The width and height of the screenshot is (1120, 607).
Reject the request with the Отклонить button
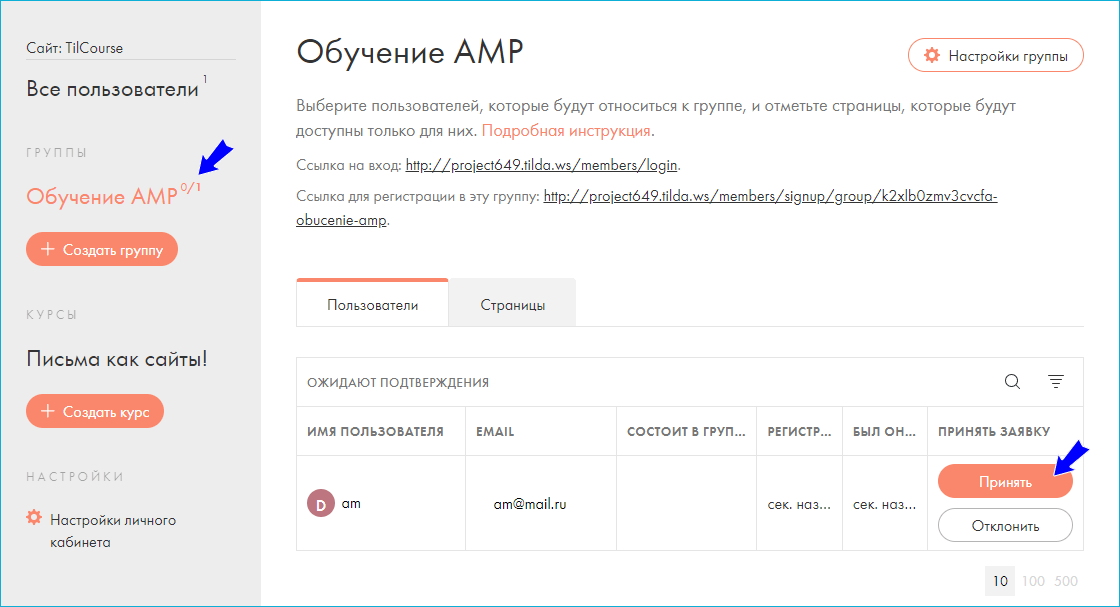pyautogui.click(x=1004, y=525)
